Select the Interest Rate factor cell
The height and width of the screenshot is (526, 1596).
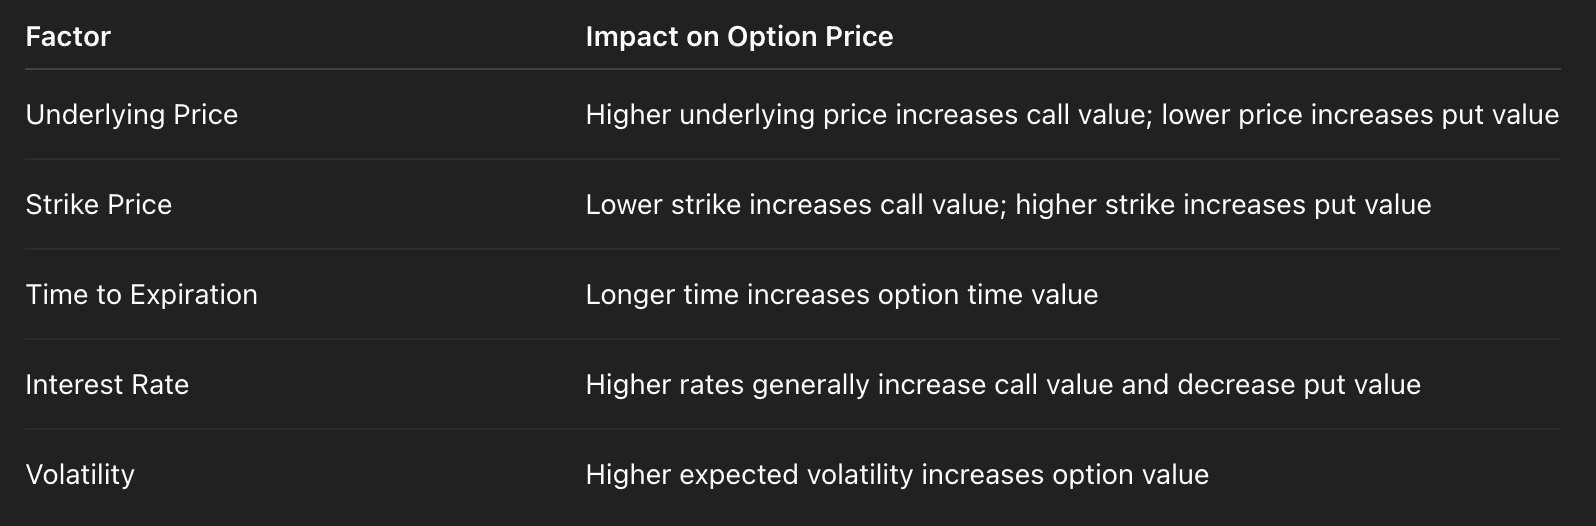(107, 385)
